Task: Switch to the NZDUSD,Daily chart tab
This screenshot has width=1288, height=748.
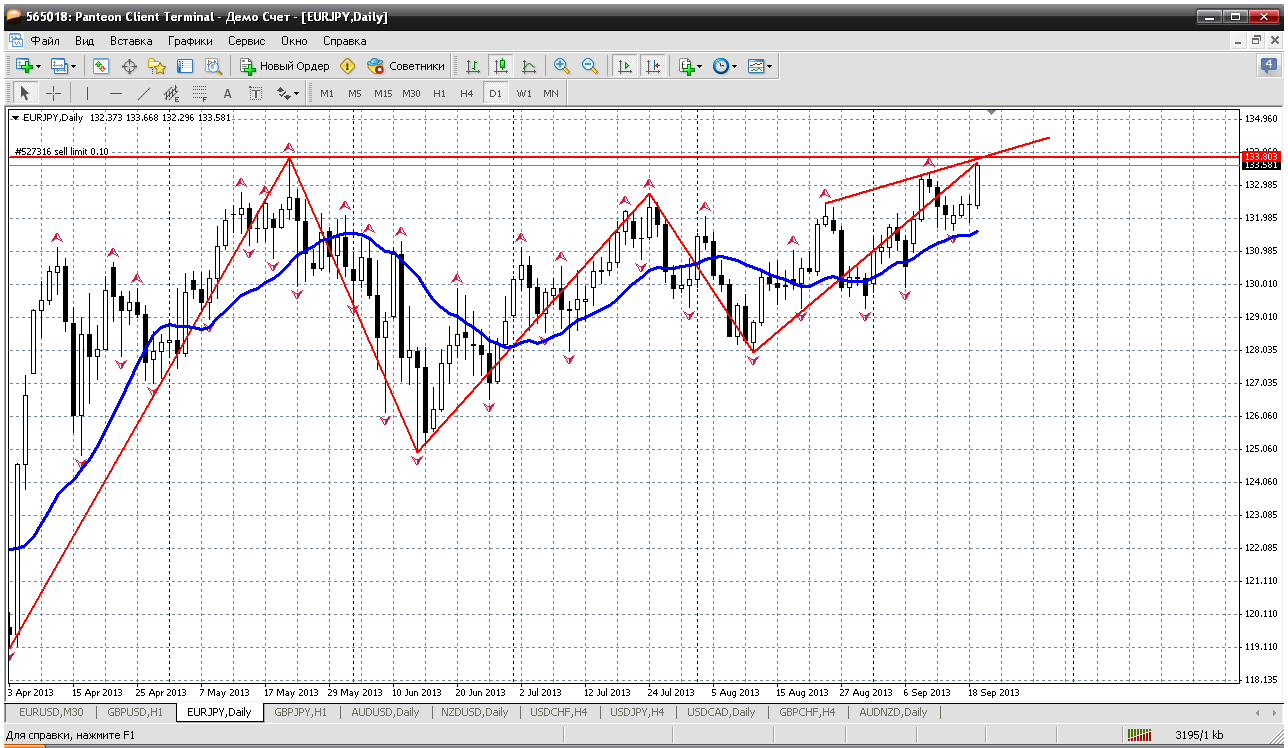Action: coord(474,712)
